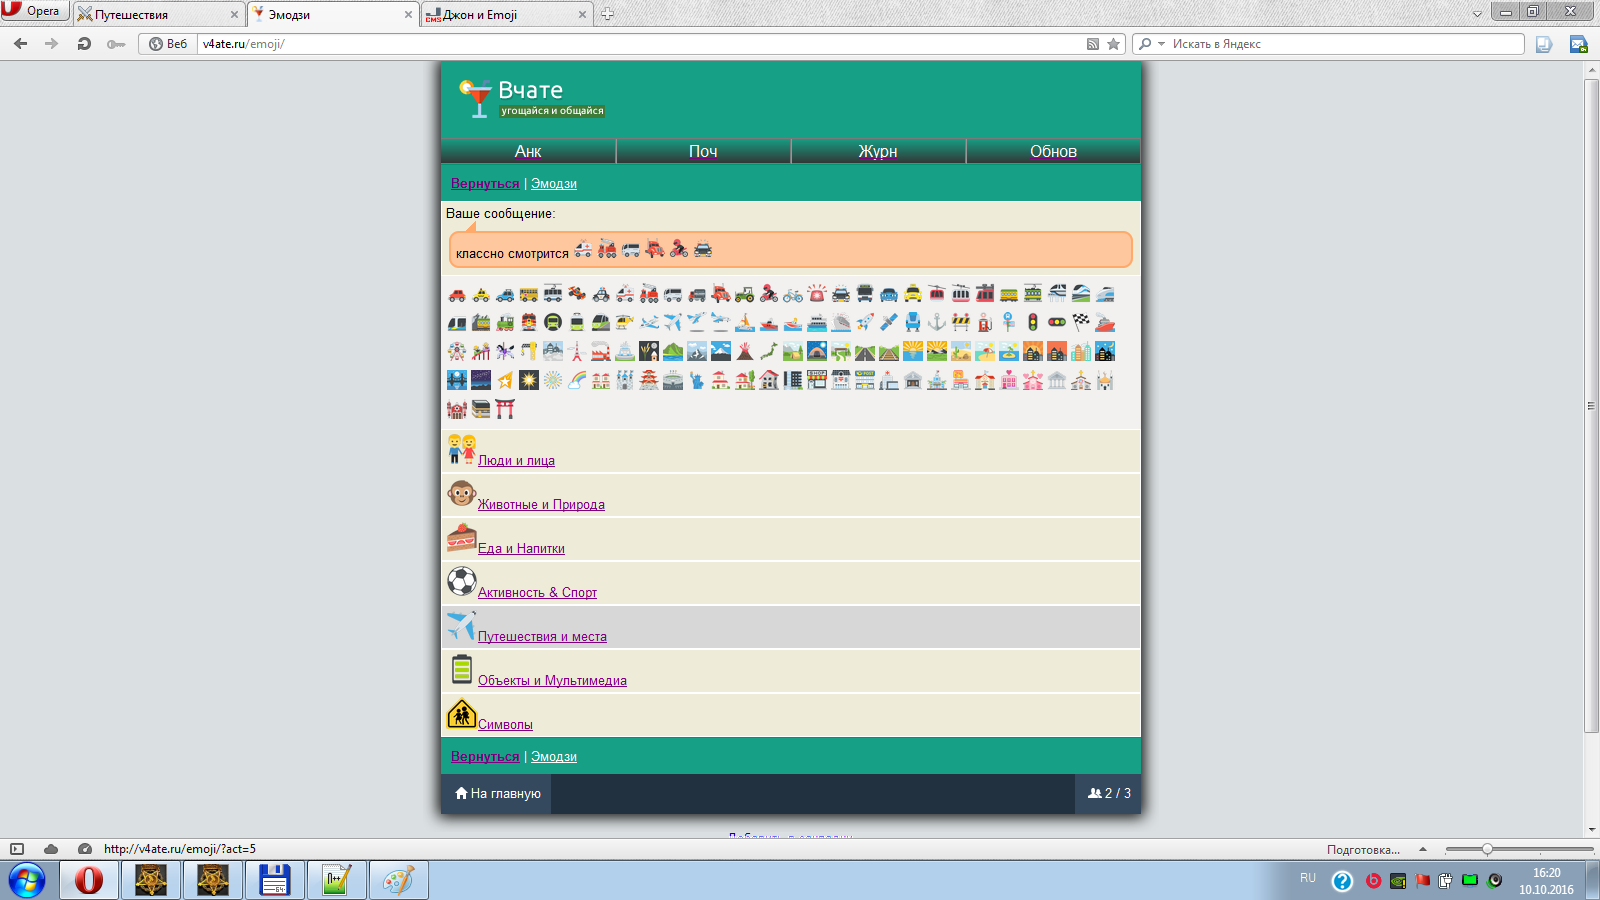Select the anchor emoji
Image resolution: width=1600 pixels, height=900 pixels.
pyautogui.click(x=937, y=322)
